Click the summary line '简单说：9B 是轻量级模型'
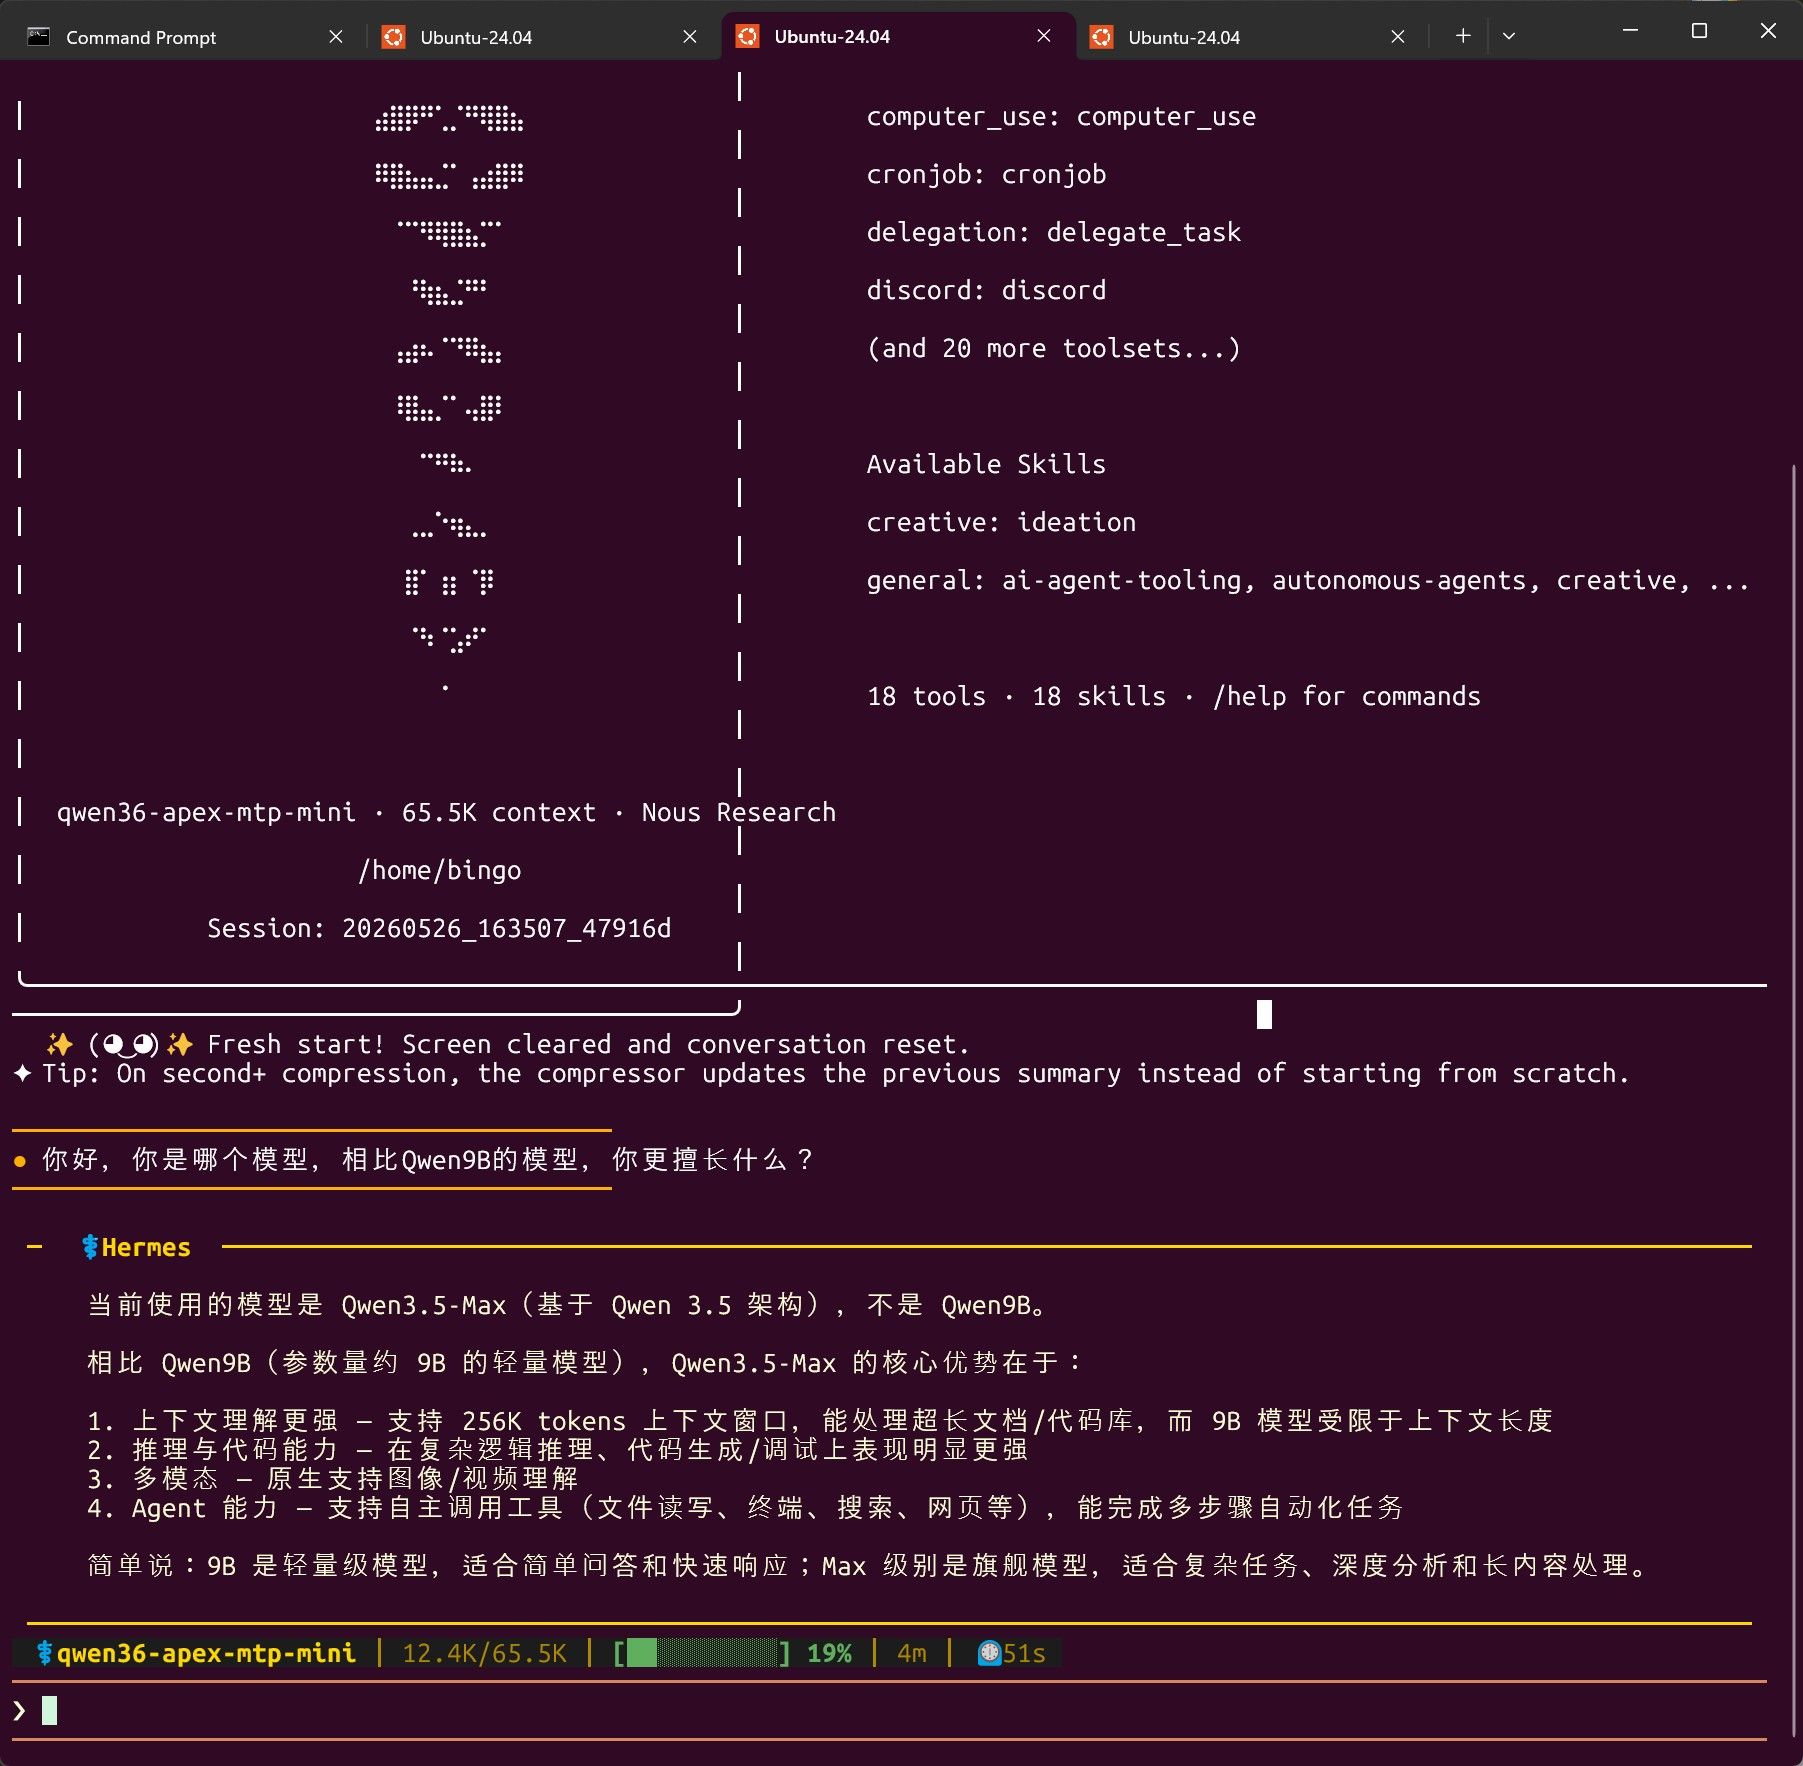Image resolution: width=1803 pixels, height=1766 pixels. coord(868,1565)
